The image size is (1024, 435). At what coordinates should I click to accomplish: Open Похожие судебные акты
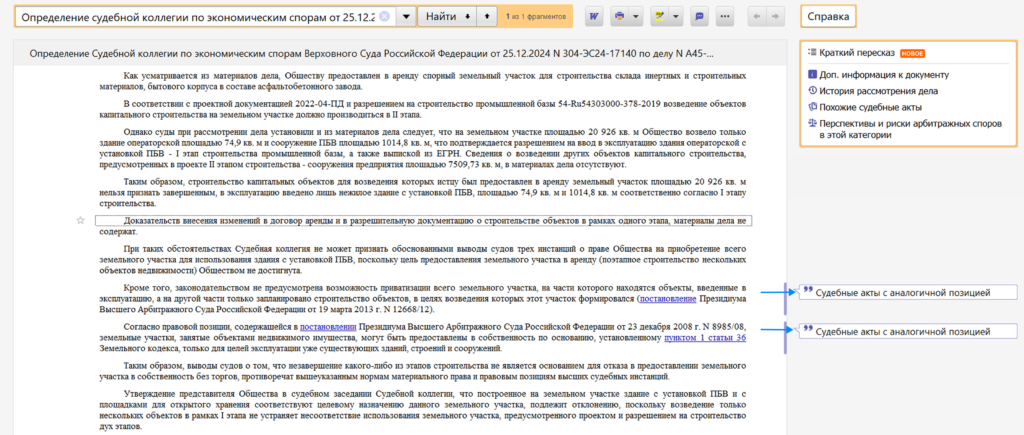871,107
